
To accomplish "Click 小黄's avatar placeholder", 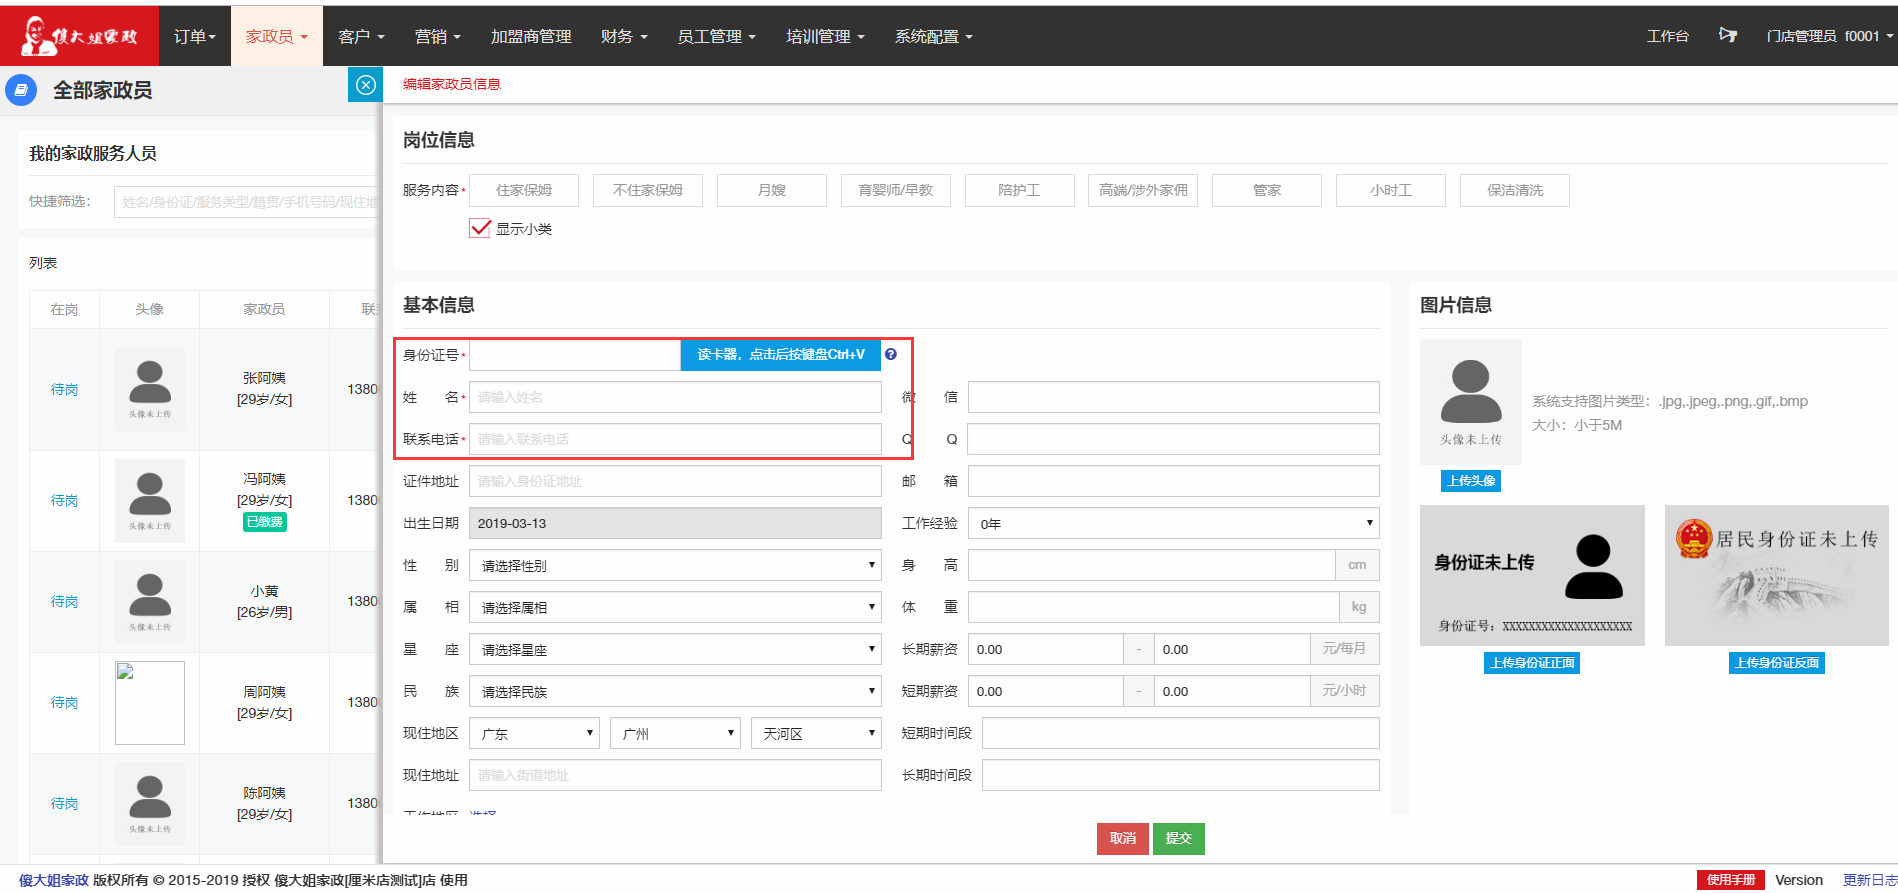I will point(150,601).
